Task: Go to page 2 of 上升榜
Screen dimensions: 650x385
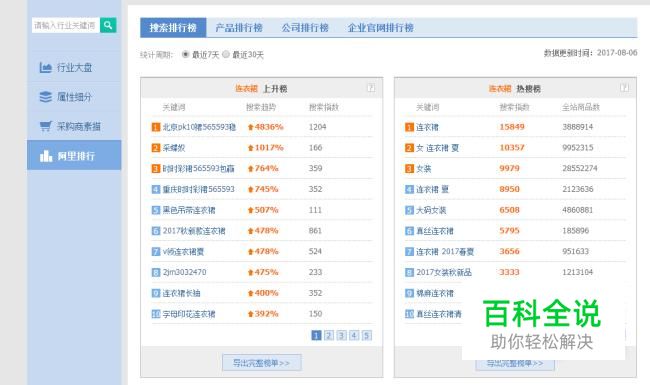Action: coord(329,335)
